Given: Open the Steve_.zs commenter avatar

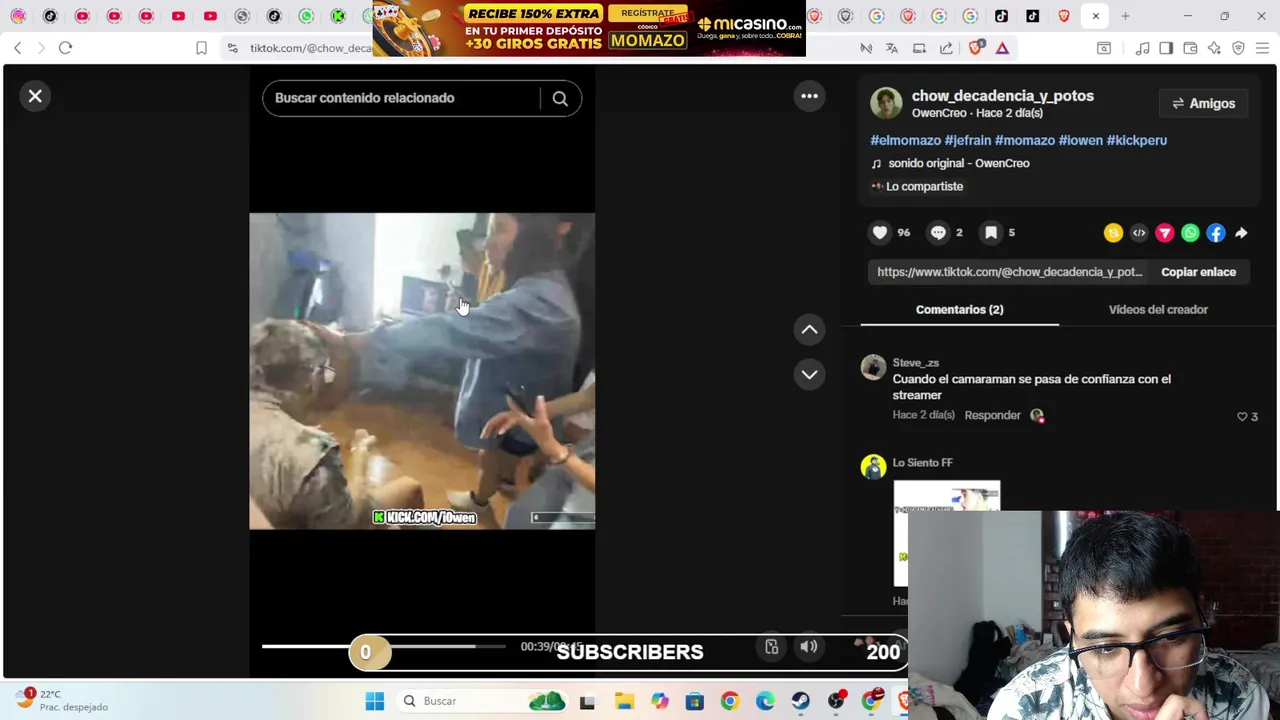Looking at the screenshot, I should 873,368.
